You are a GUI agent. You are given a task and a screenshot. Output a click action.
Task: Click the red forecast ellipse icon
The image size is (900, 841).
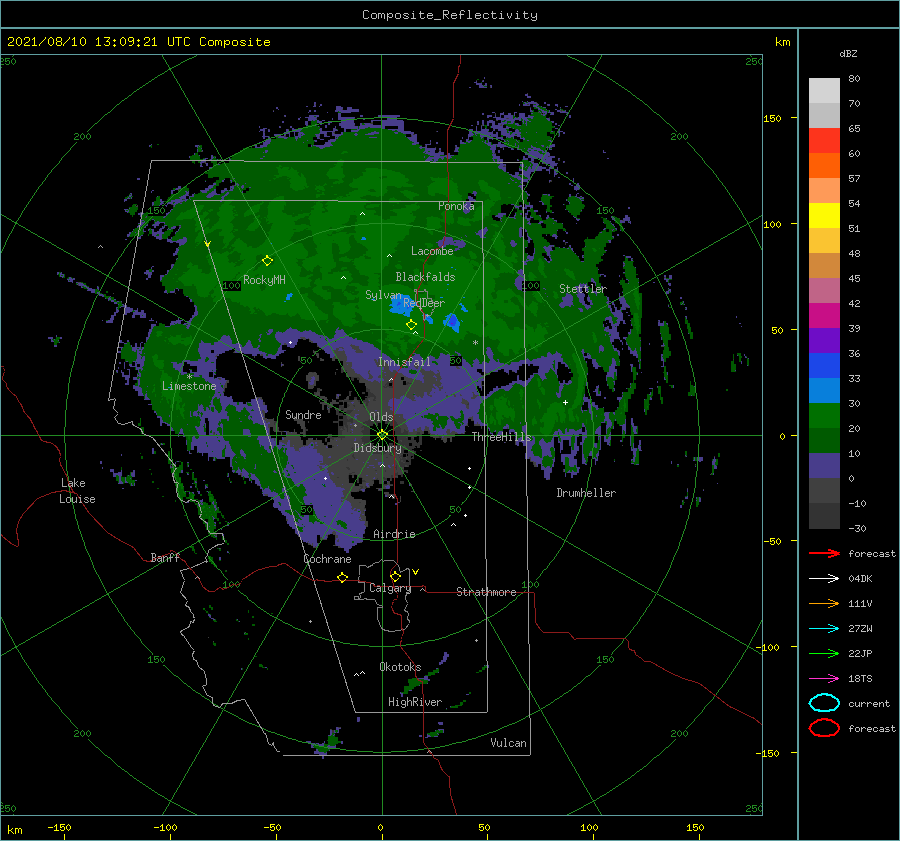(824, 728)
